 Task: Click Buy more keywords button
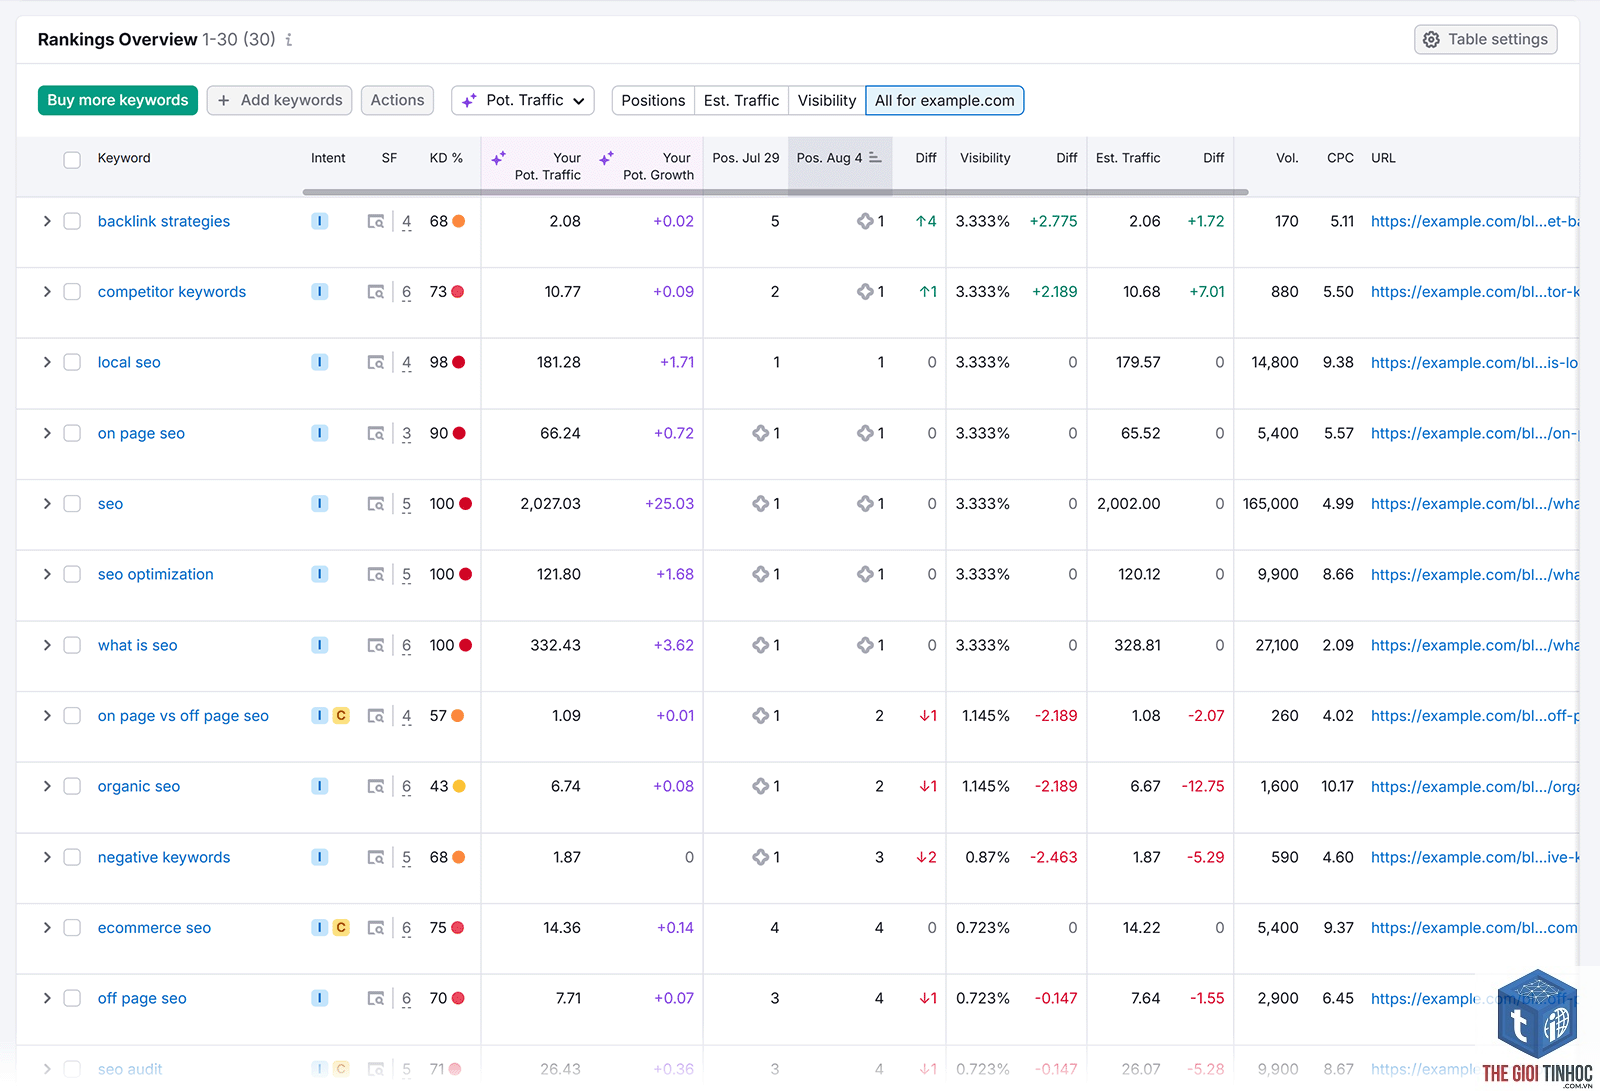[x=118, y=100]
